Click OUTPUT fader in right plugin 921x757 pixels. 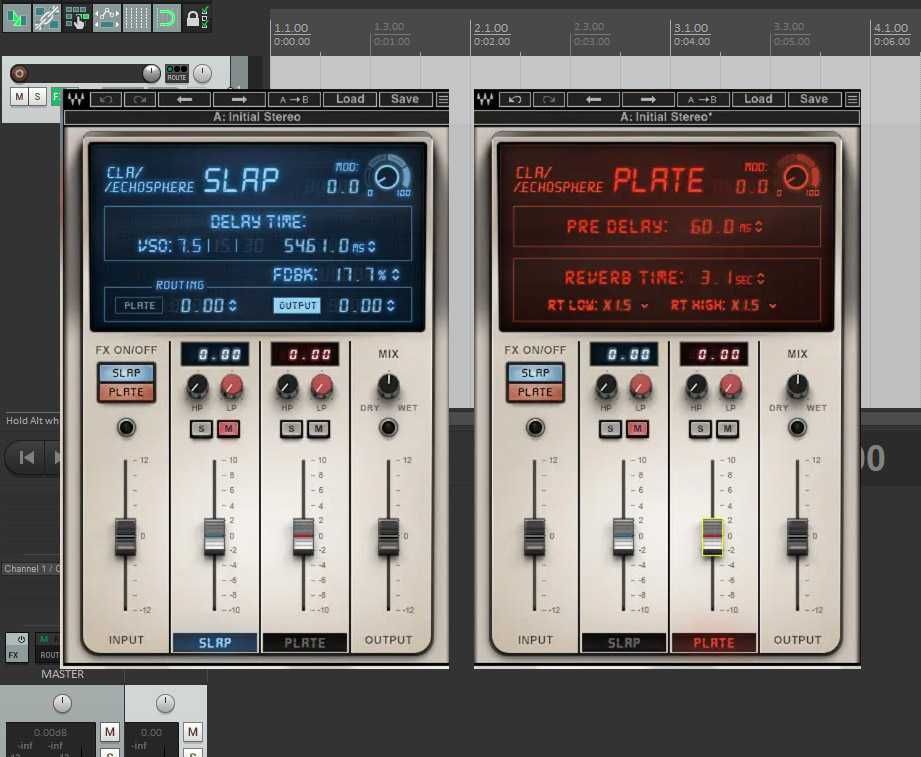(x=797, y=537)
